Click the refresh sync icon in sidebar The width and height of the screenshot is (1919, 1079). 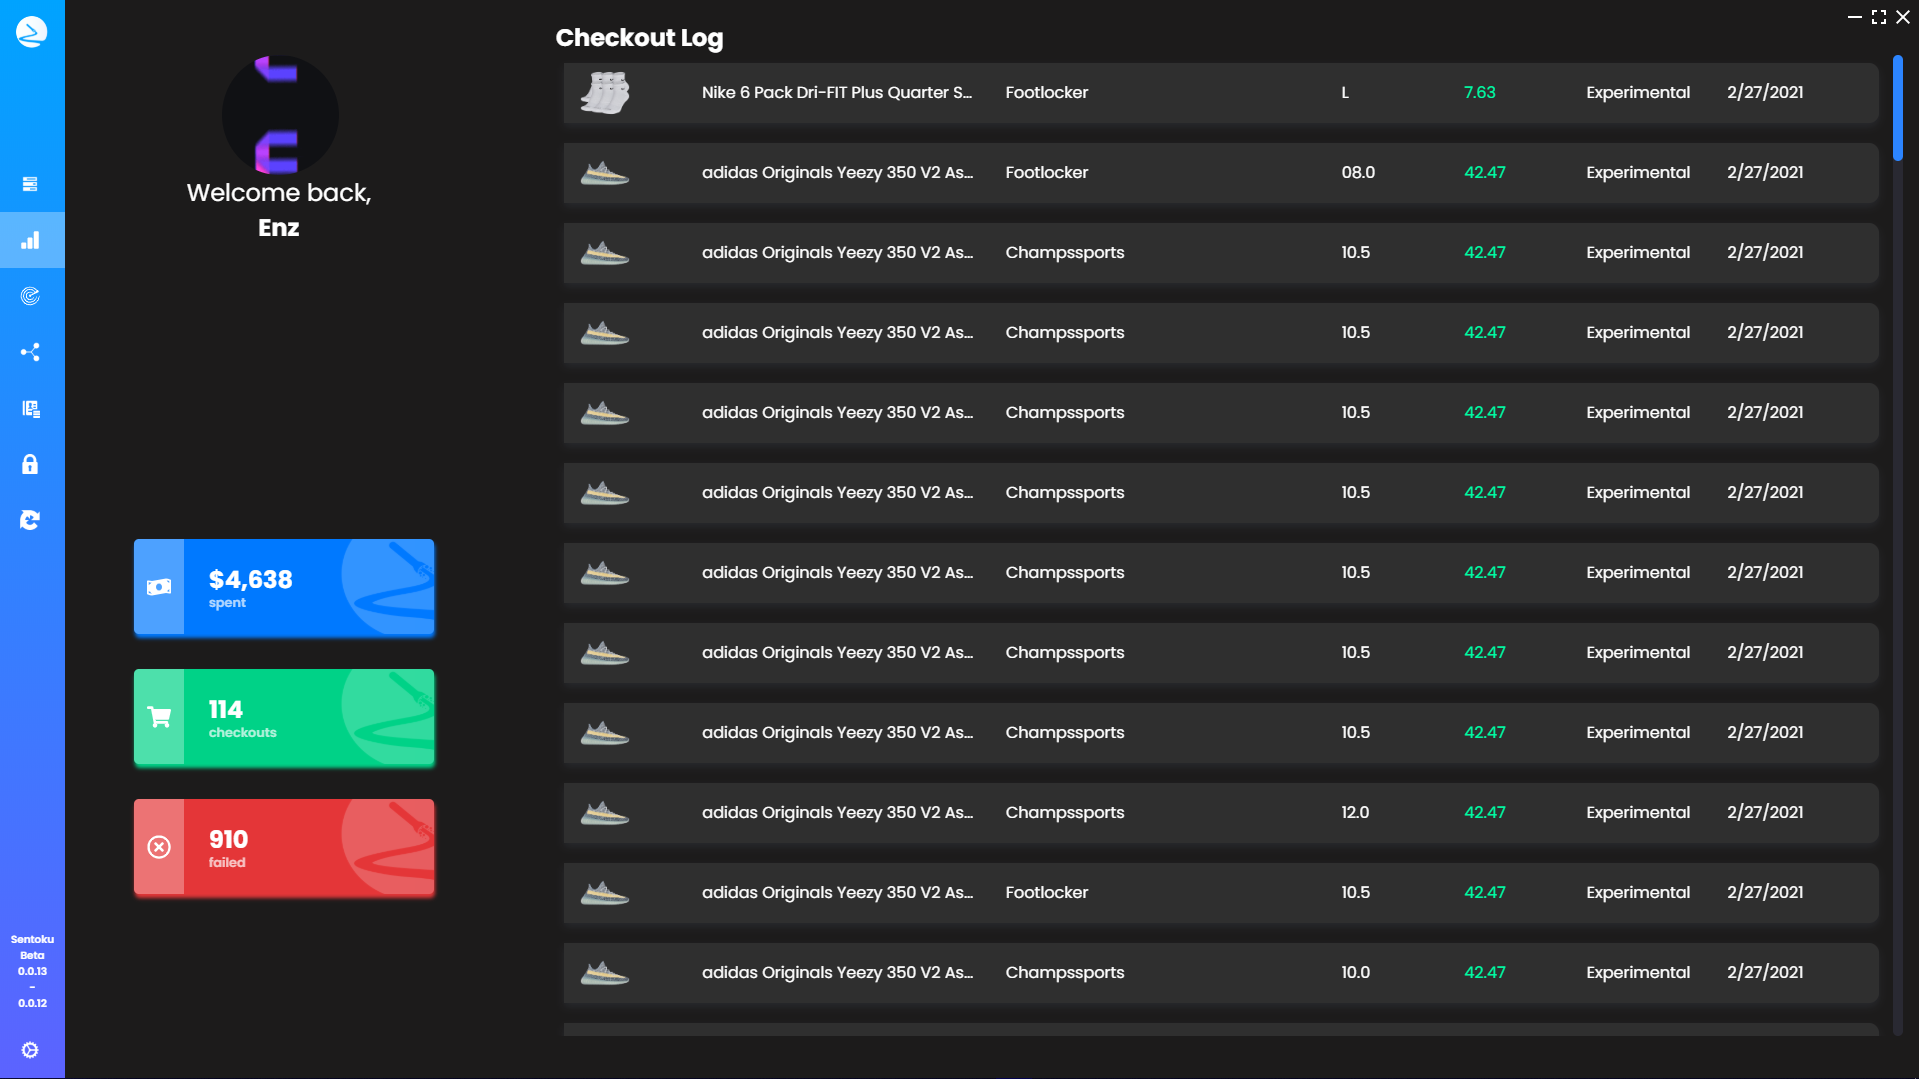(x=30, y=520)
